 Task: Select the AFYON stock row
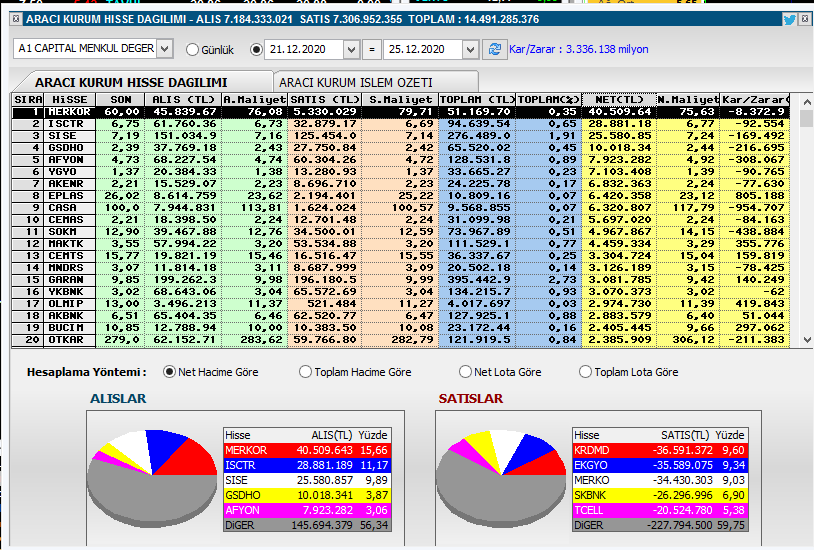click(401, 159)
